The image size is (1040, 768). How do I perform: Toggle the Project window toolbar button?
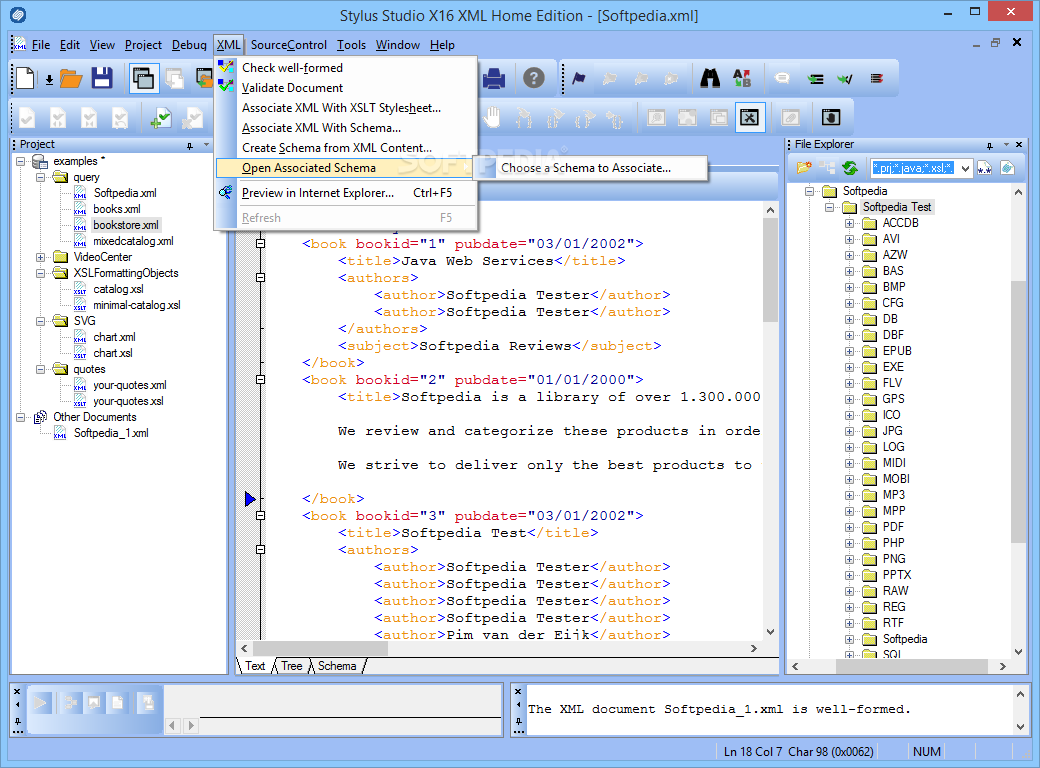(144, 78)
